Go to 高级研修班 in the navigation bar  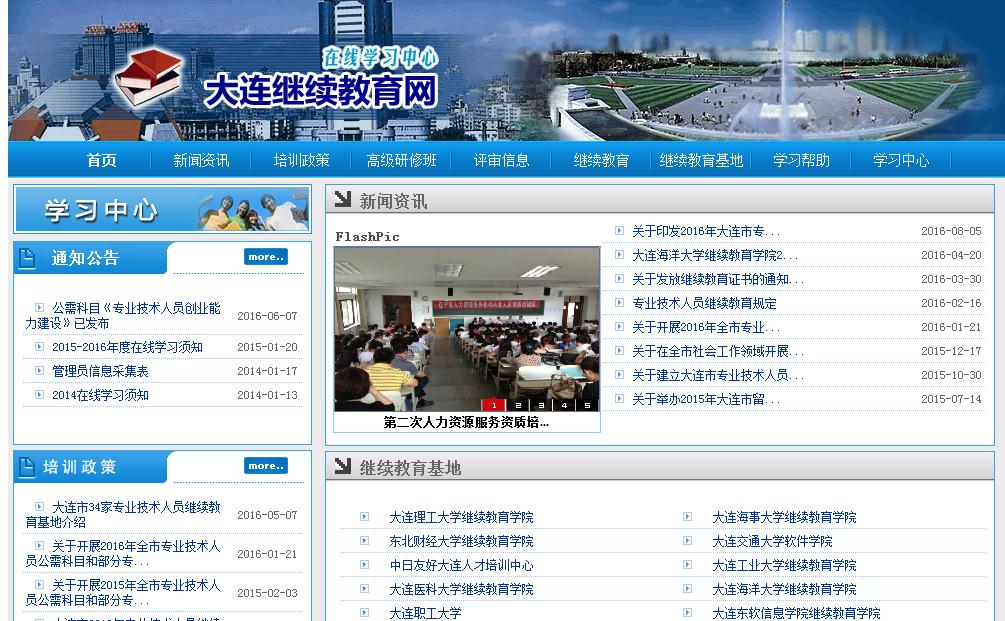tap(401, 160)
